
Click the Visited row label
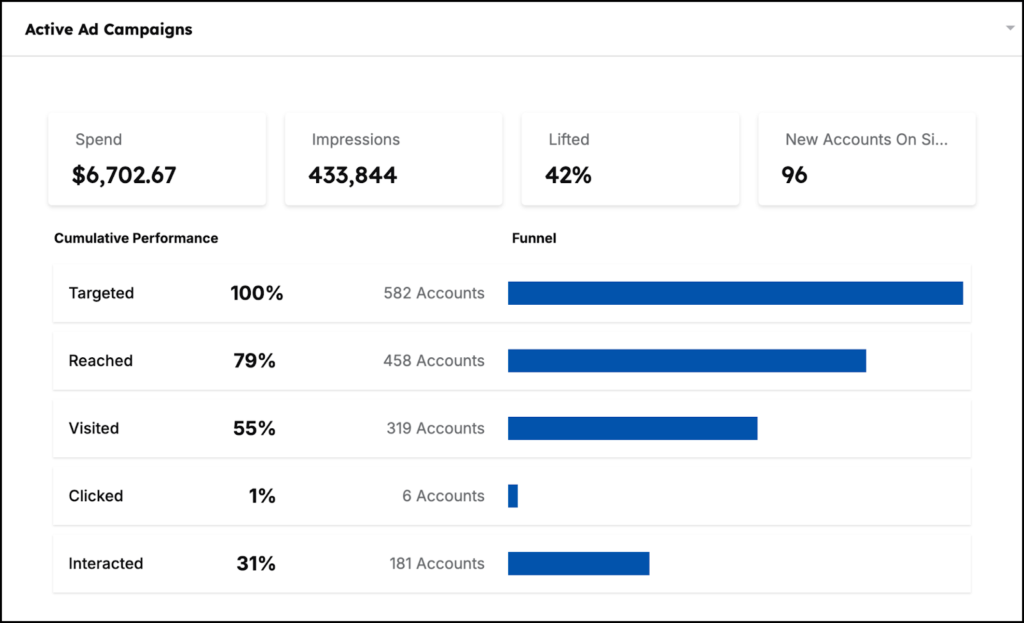point(94,428)
